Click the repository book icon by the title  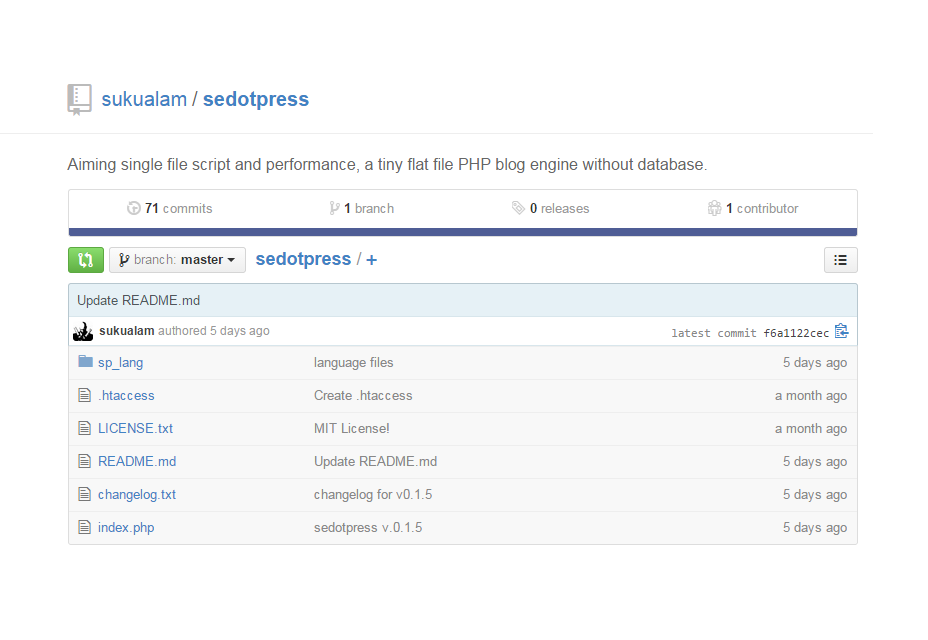pyautogui.click(x=79, y=99)
